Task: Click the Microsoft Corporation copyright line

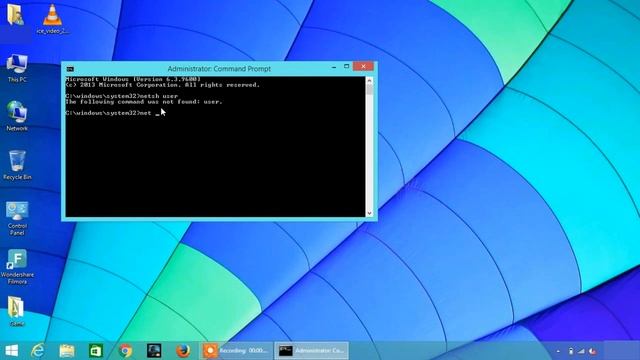Action: point(162,85)
